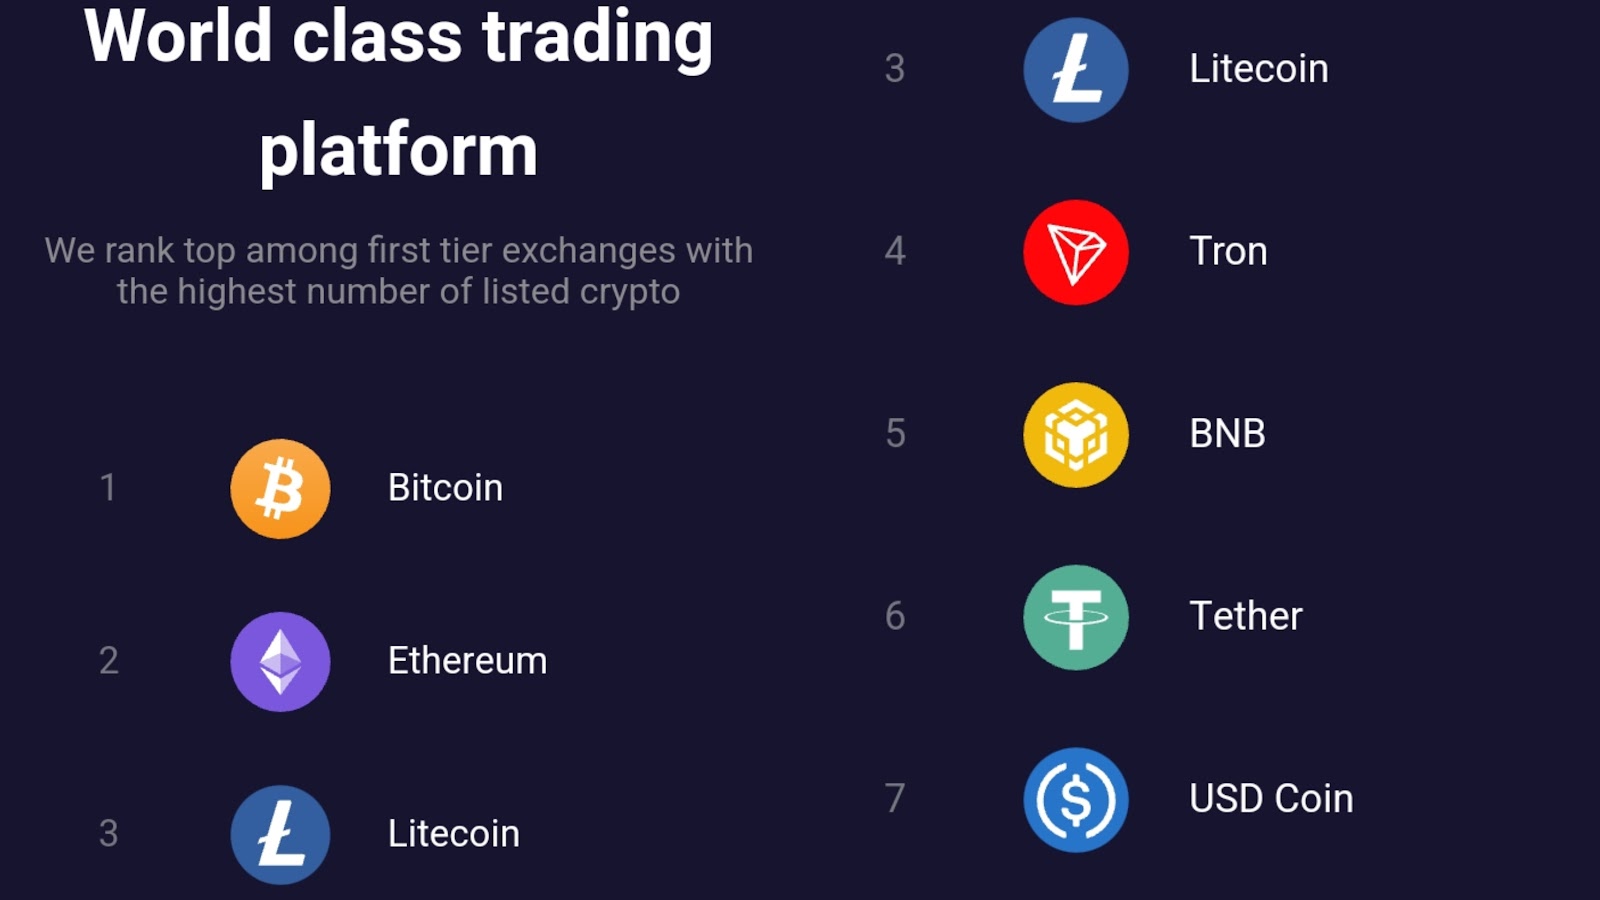Select the purple Ethereum diamond icon
The image size is (1600, 900).
point(280,661)
